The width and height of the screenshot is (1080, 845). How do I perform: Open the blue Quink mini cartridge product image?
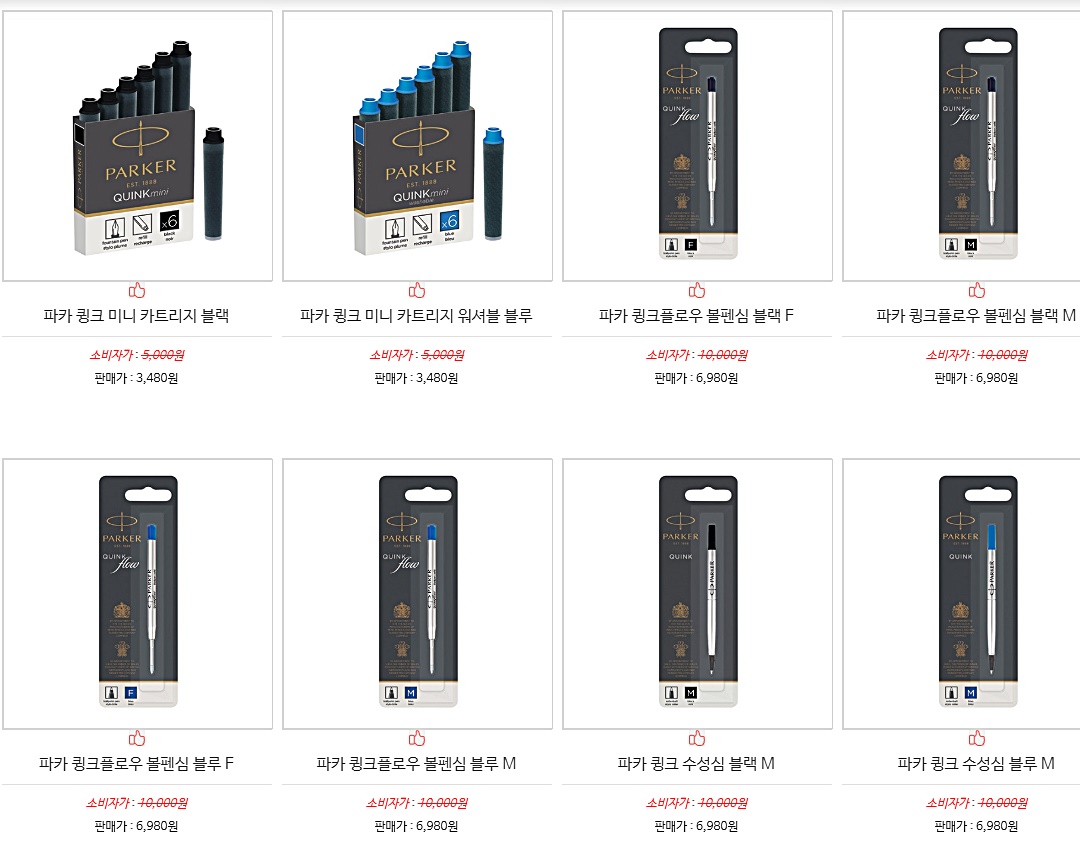(x=417, y=146)
